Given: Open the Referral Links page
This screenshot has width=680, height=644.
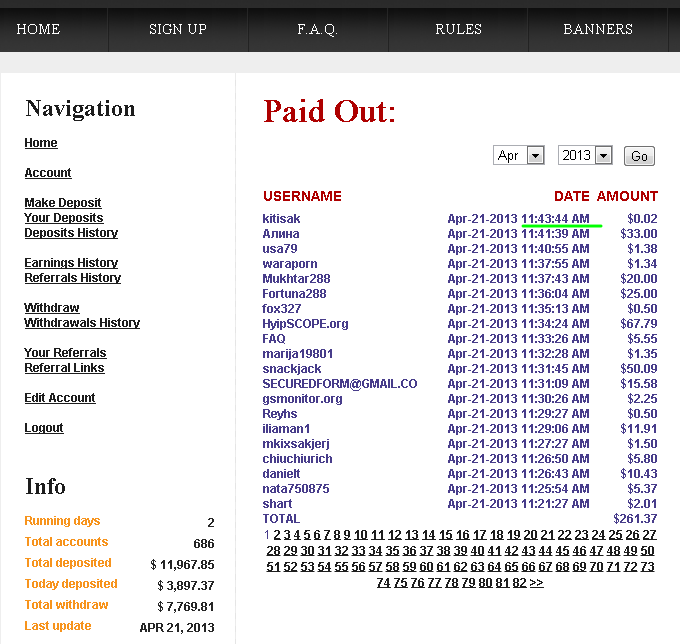Looking at the screenshot, I should click(x=64, y=368).
